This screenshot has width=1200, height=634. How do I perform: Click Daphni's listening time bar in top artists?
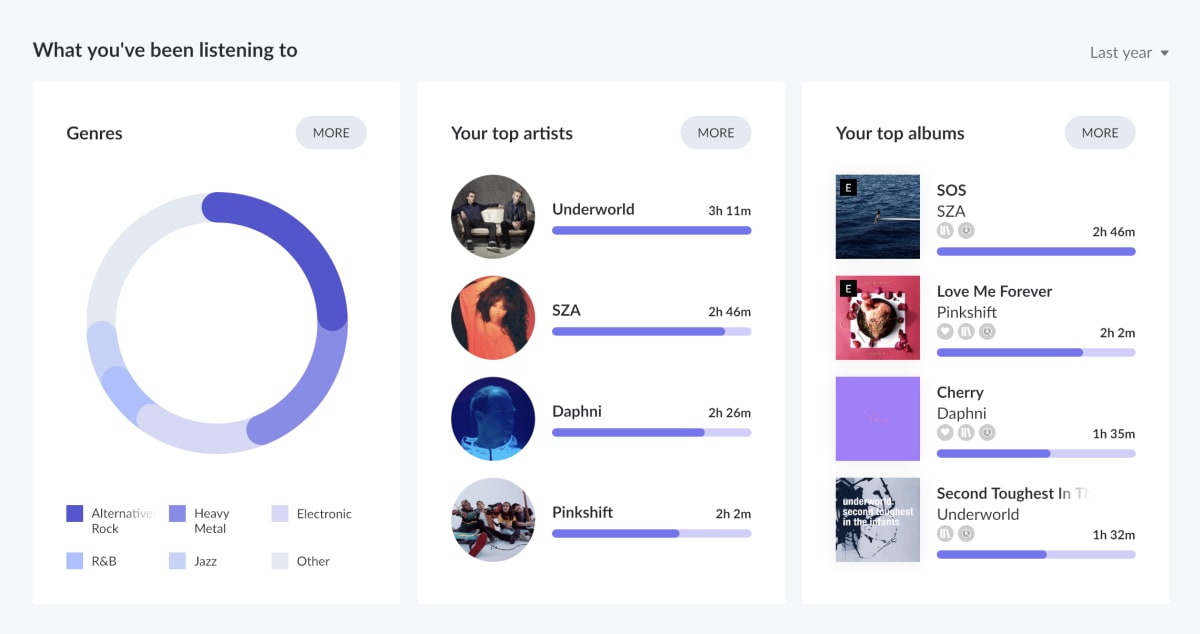pyautogui.click(x=651, y=432)
